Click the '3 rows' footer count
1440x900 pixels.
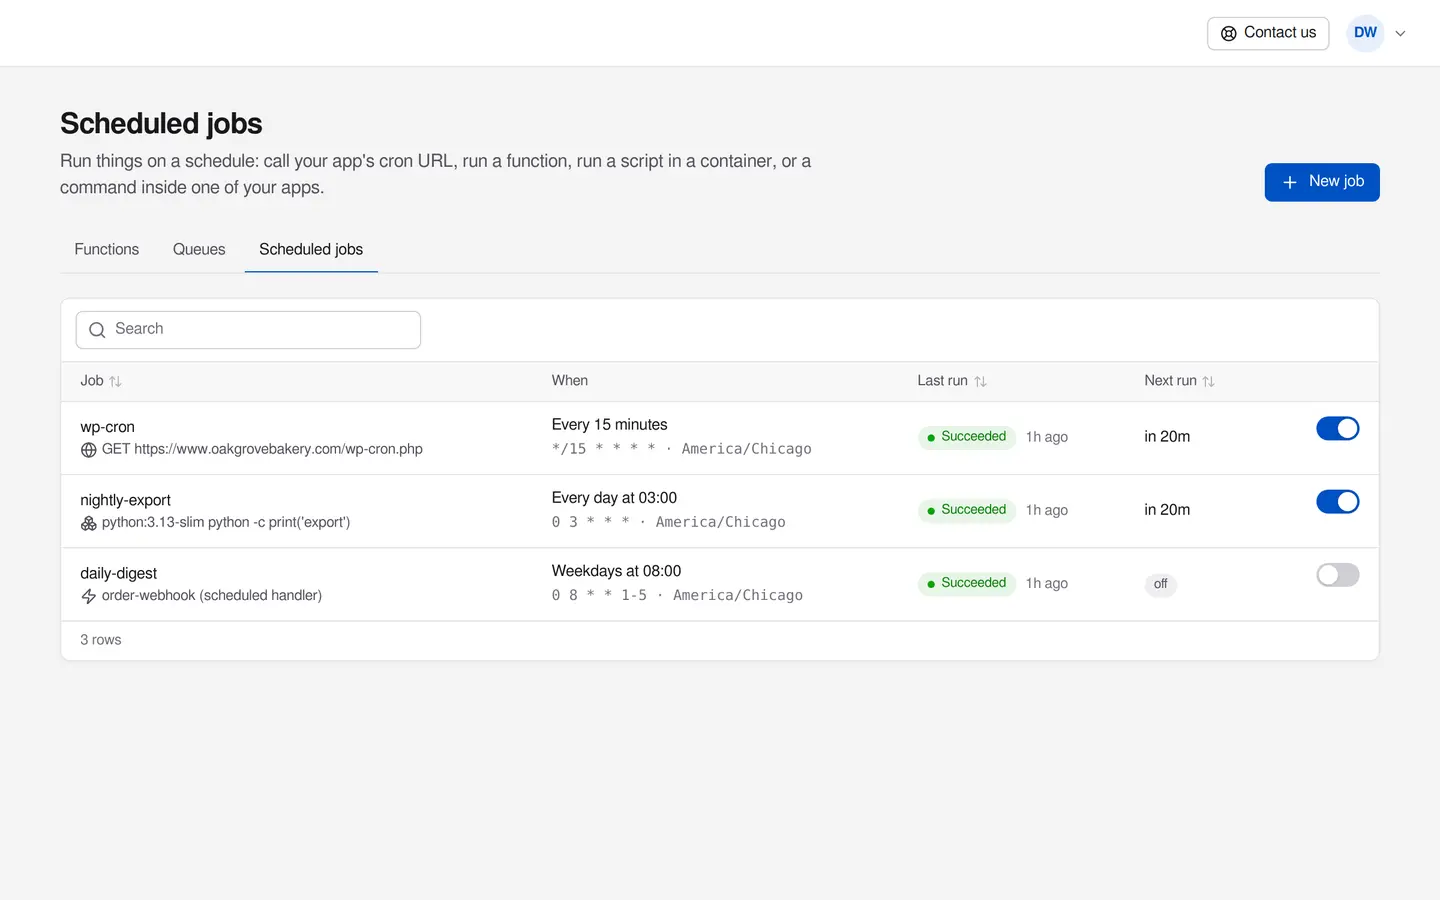(101, 640)
